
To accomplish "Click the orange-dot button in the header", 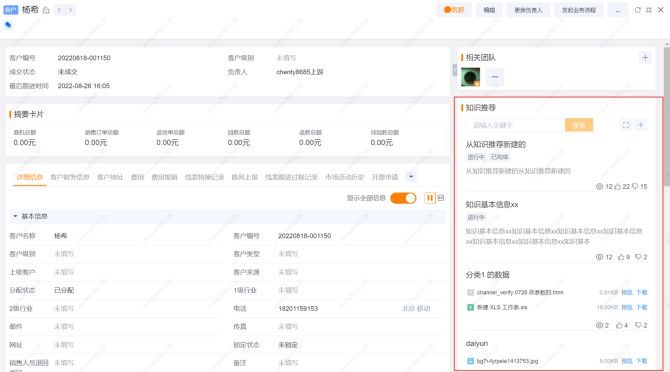I will [454, 10].
